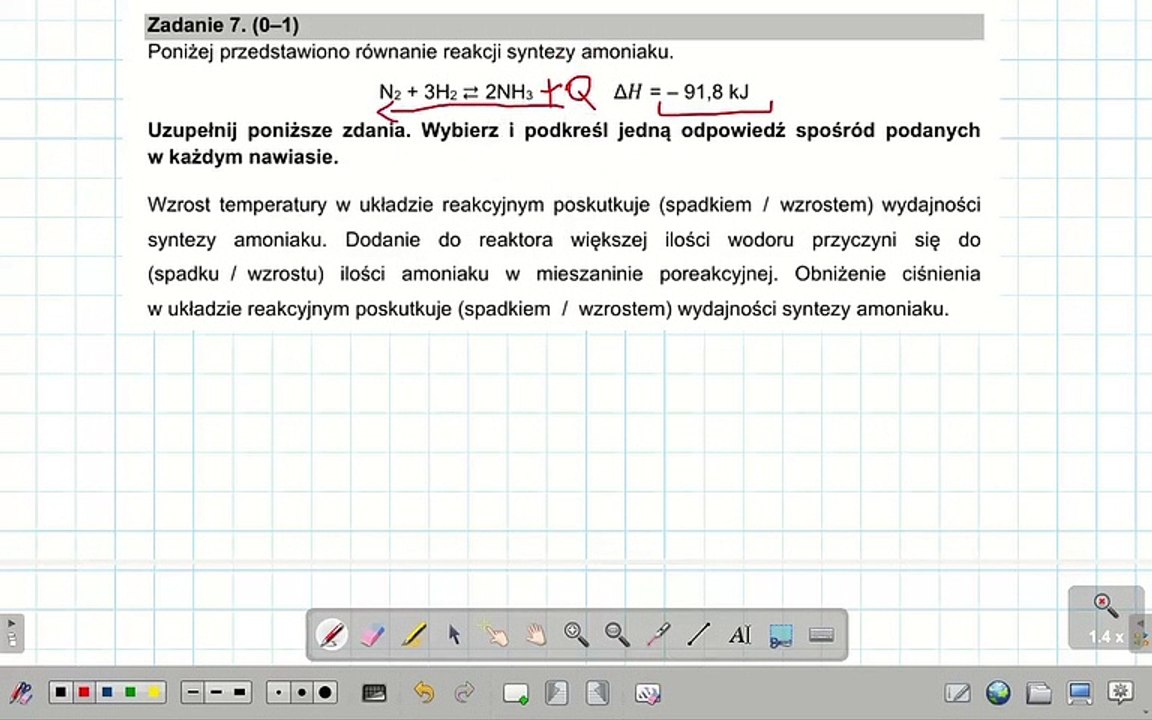
Task: Set thin line width
Action: pos(193,692)
